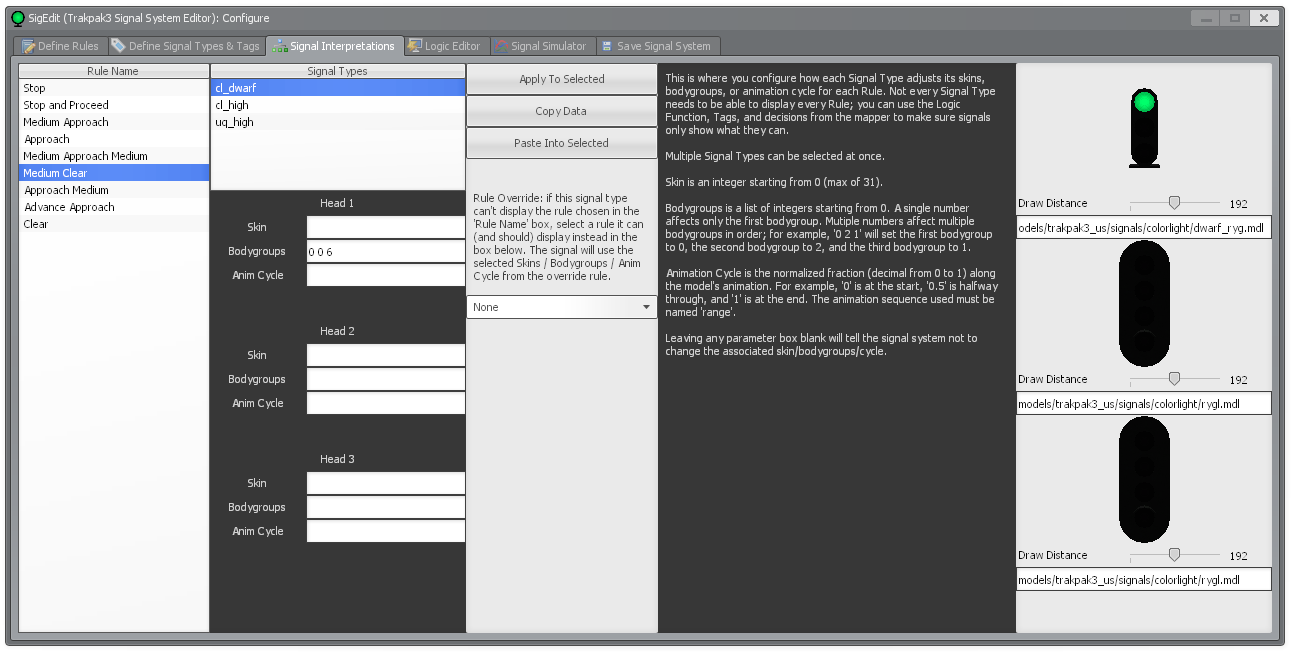Click Head 1 Bodygroups field with 0 0 6

tap(386, 251)
